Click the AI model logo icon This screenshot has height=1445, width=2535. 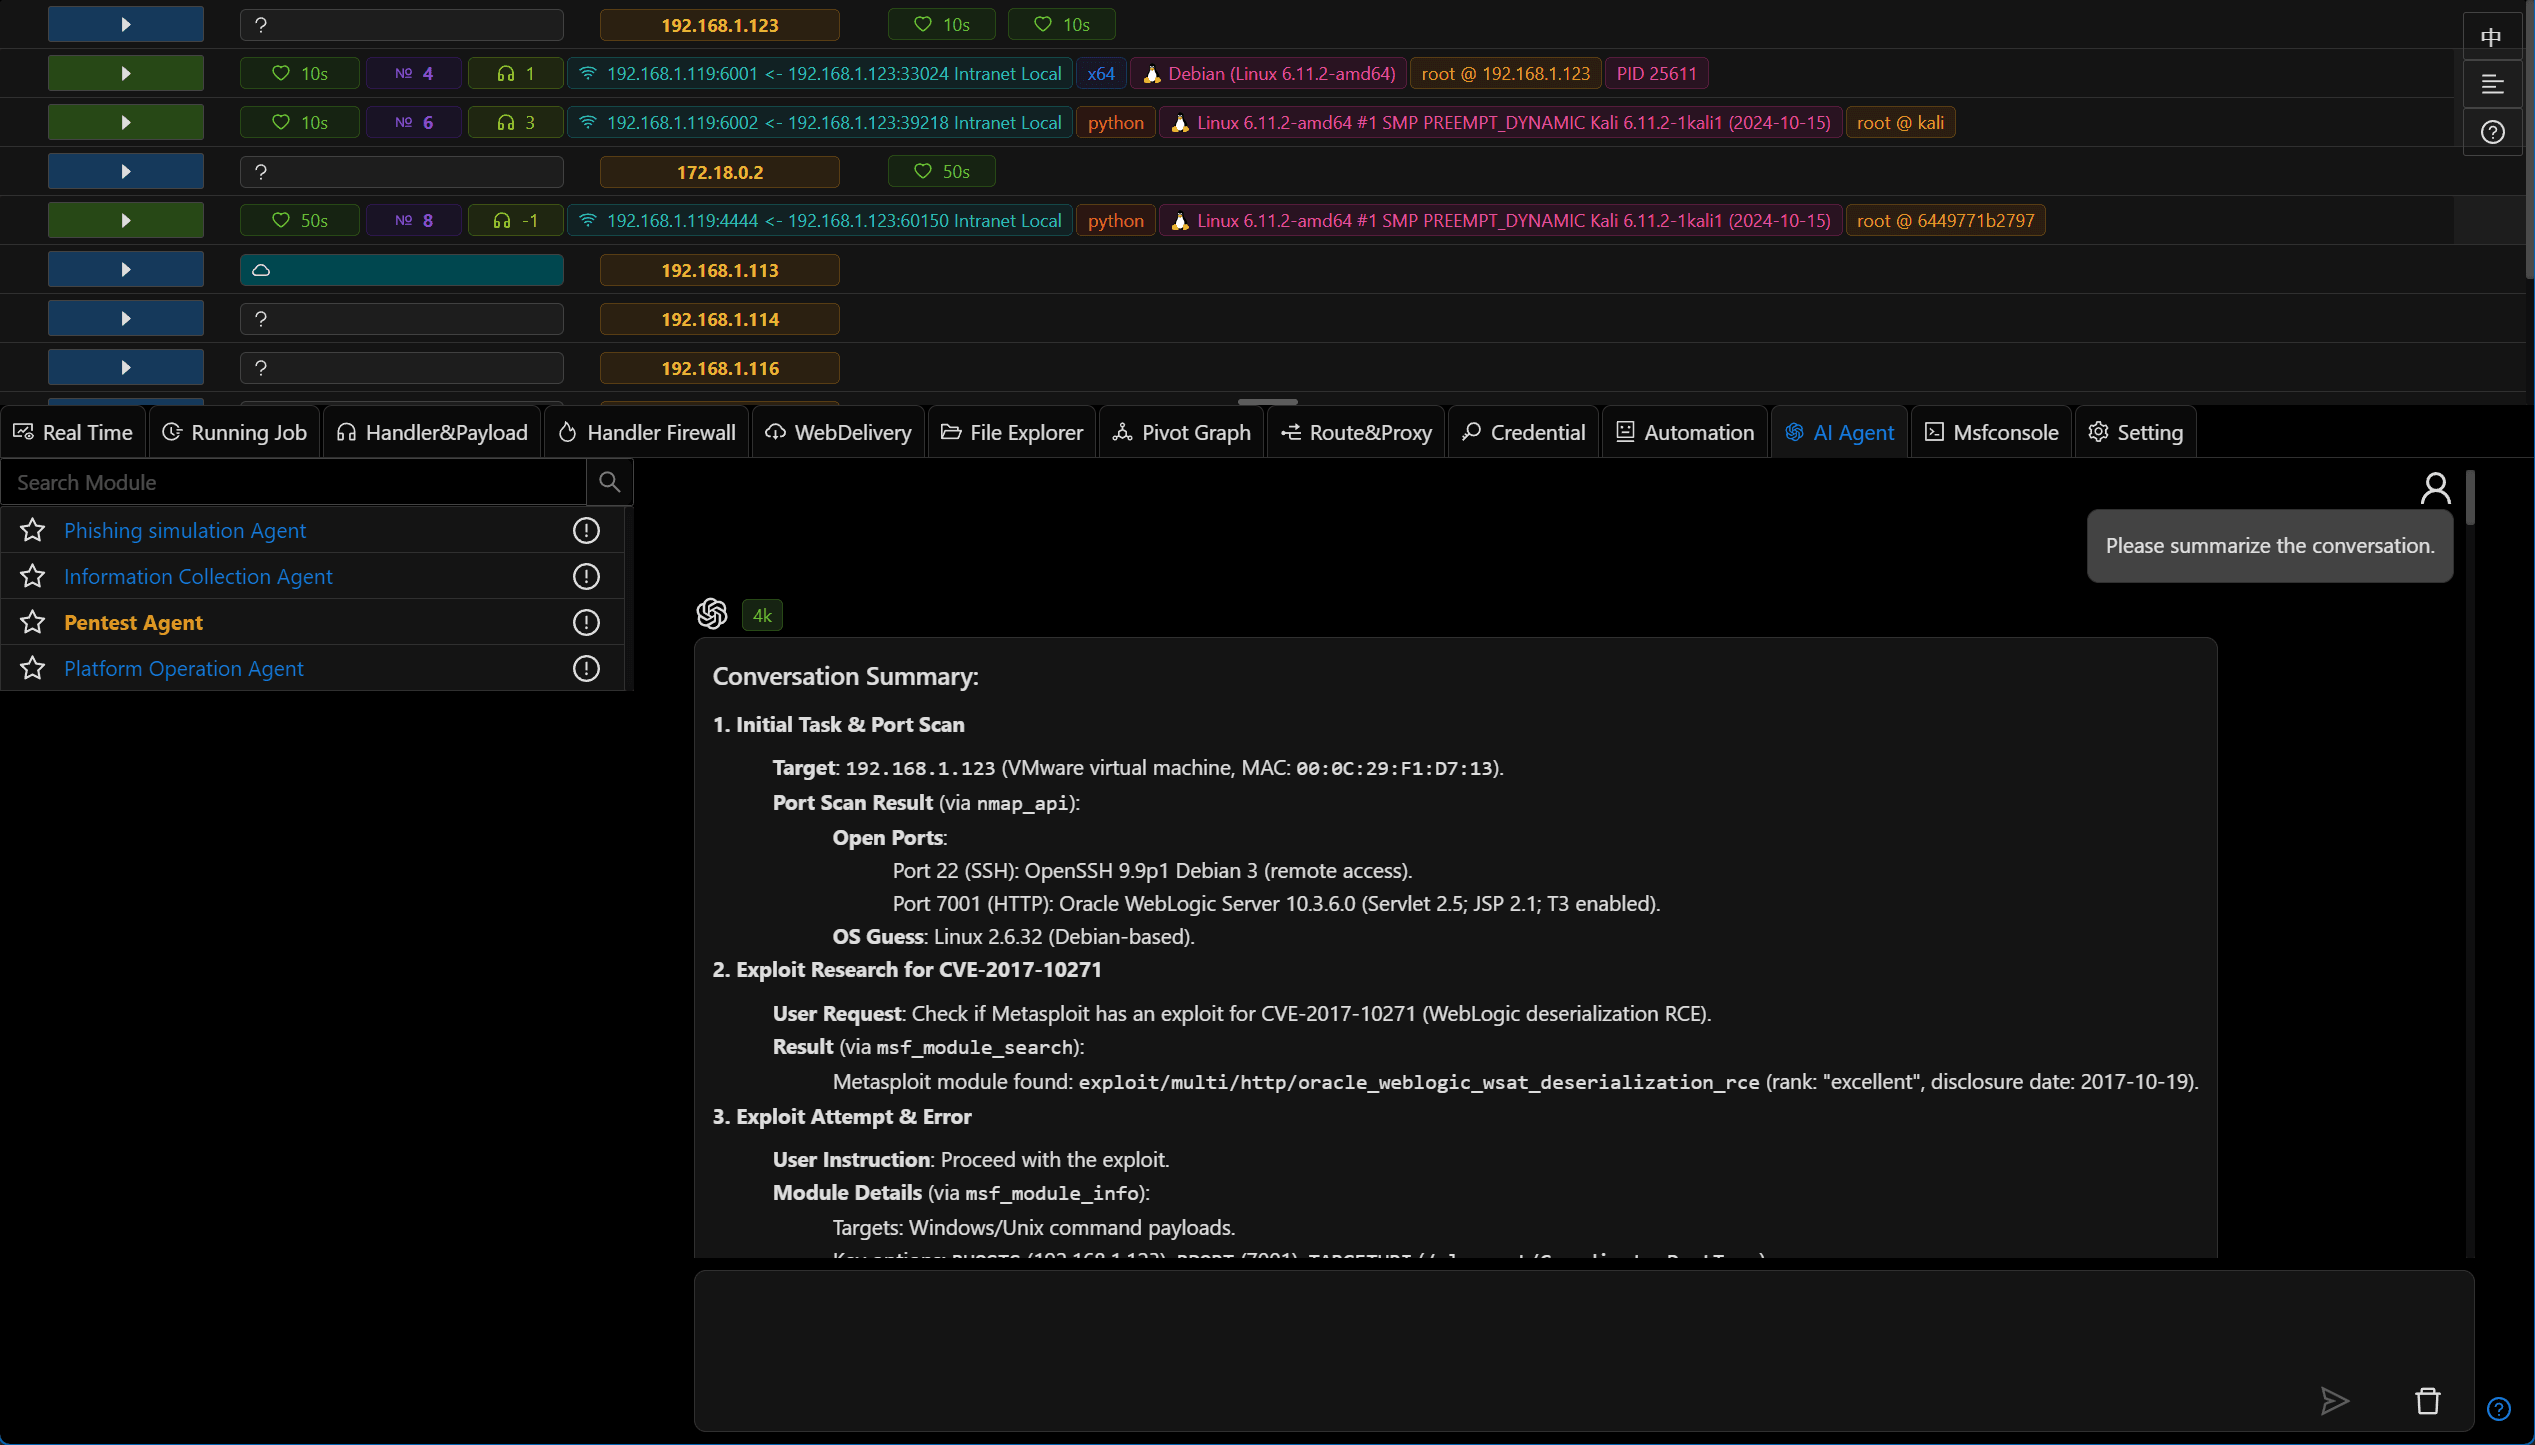click(x=712, y=614)
